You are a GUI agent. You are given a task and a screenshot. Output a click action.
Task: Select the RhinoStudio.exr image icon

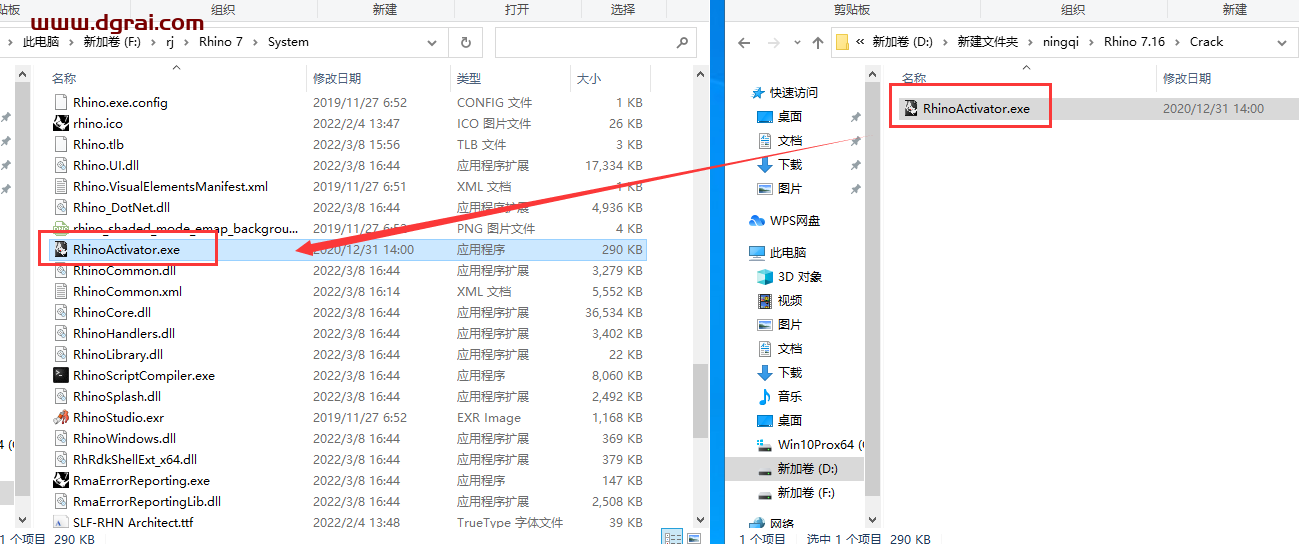tap(61, 417)
